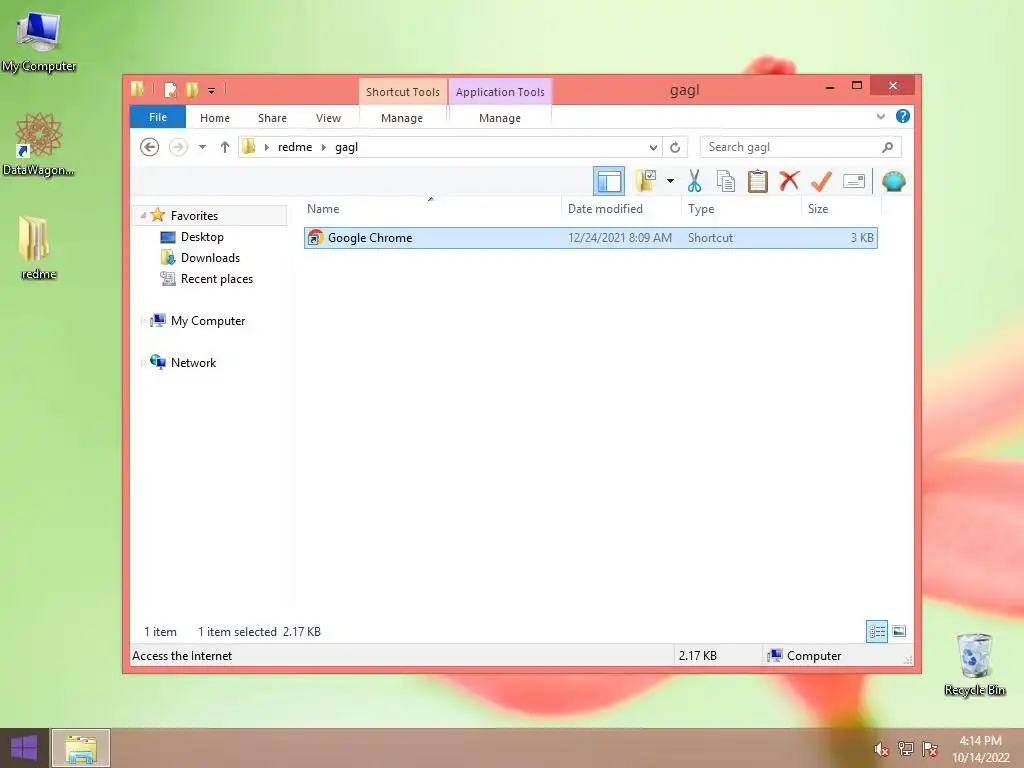The image size is (1024, 768).
Task: Click the Shortcut Tools contextual header
Action: point(402,92)
